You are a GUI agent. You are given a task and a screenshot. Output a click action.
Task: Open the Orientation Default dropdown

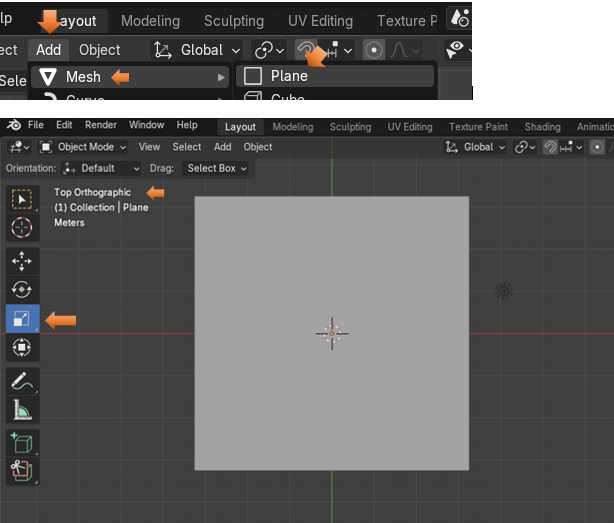pos(102,168)
